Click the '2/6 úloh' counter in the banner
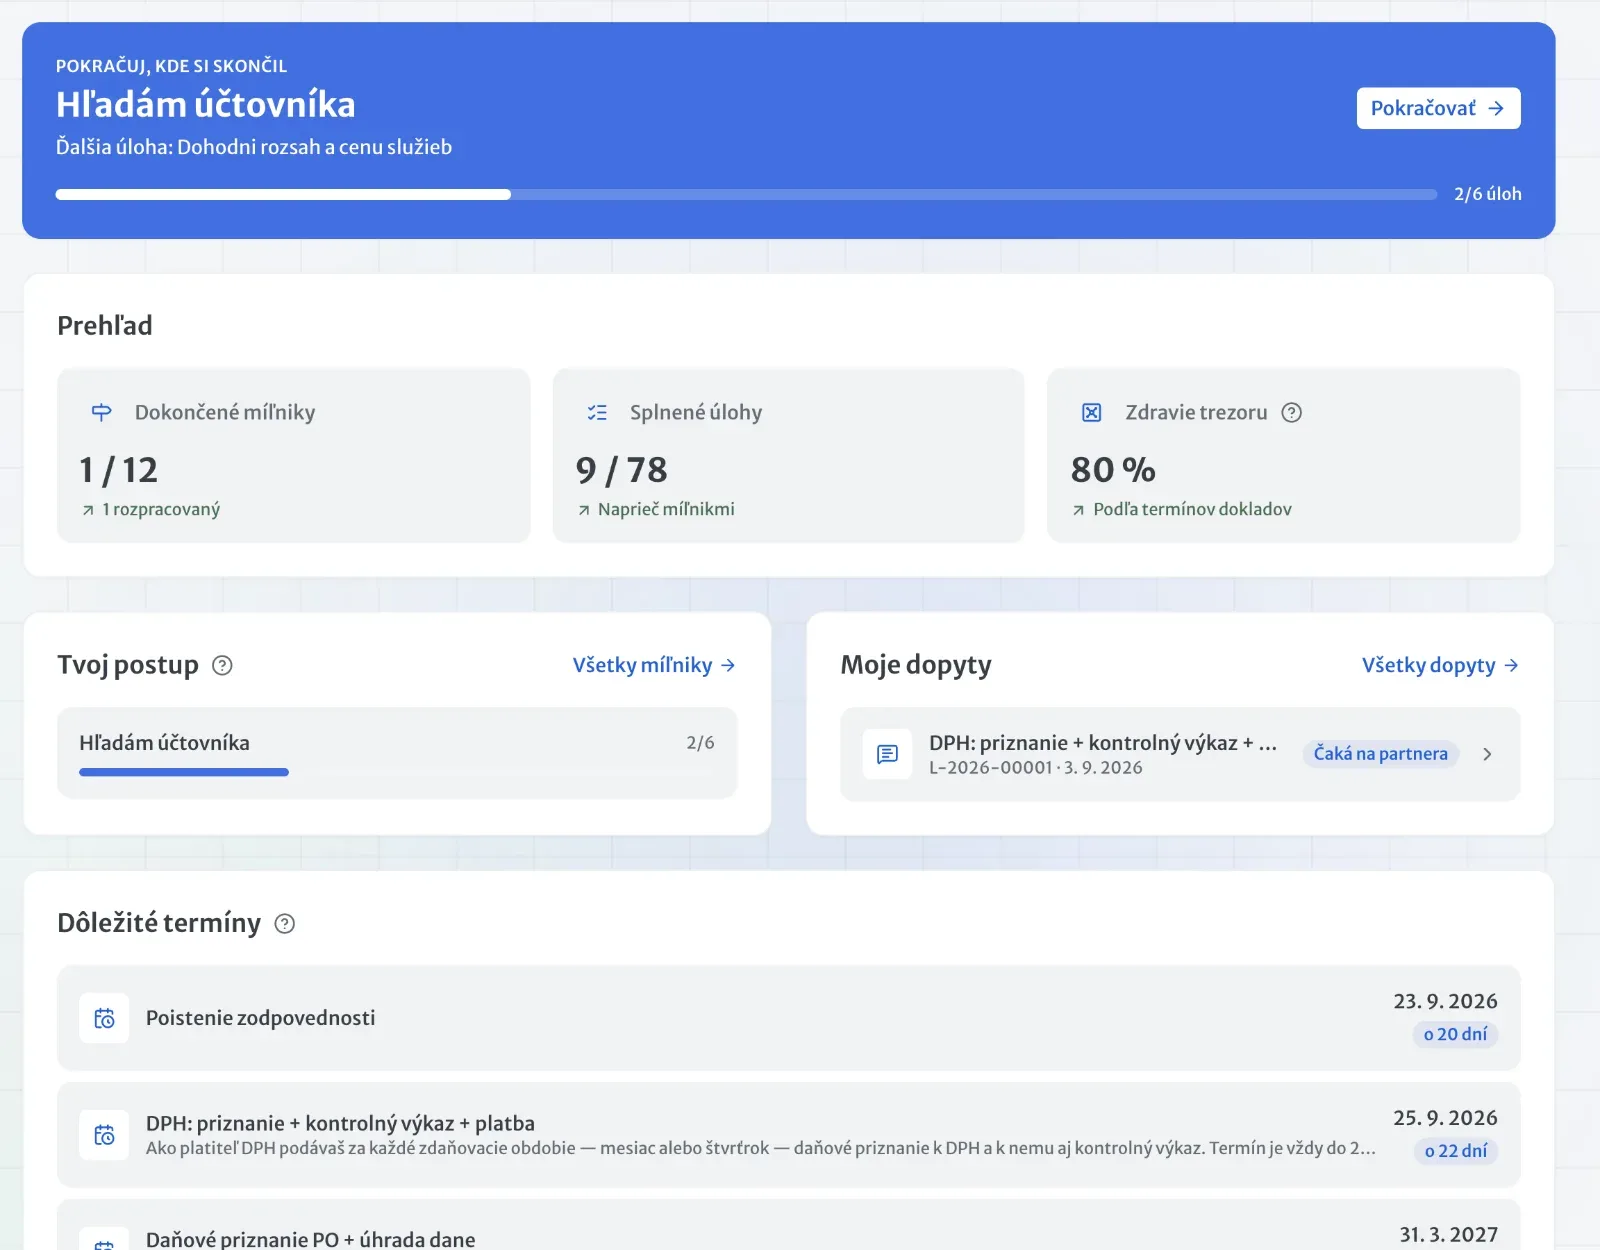This screenshot has height=1250, width=1600. [x=1488, y=194]
